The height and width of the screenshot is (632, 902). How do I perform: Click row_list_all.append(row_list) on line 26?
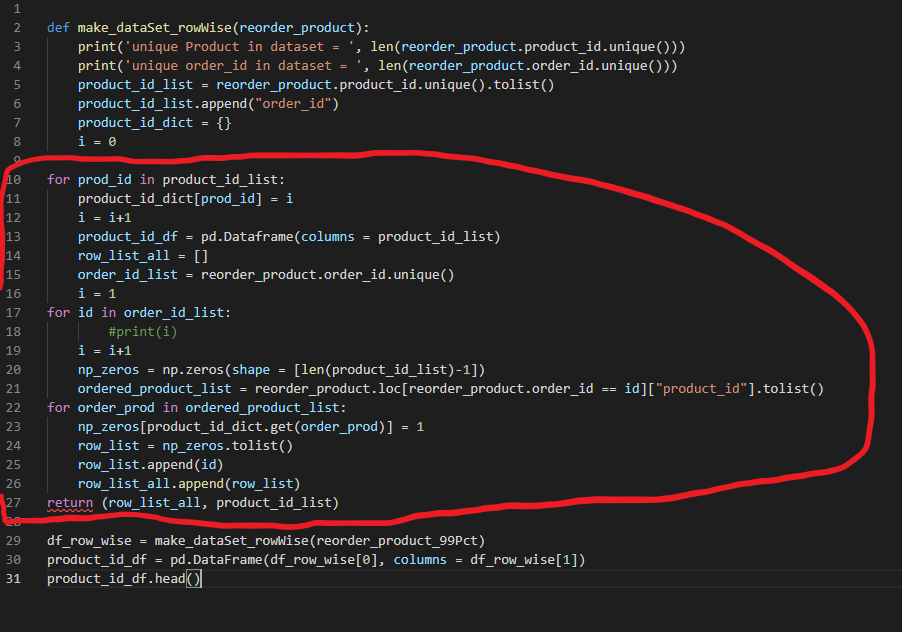(189, 483)
